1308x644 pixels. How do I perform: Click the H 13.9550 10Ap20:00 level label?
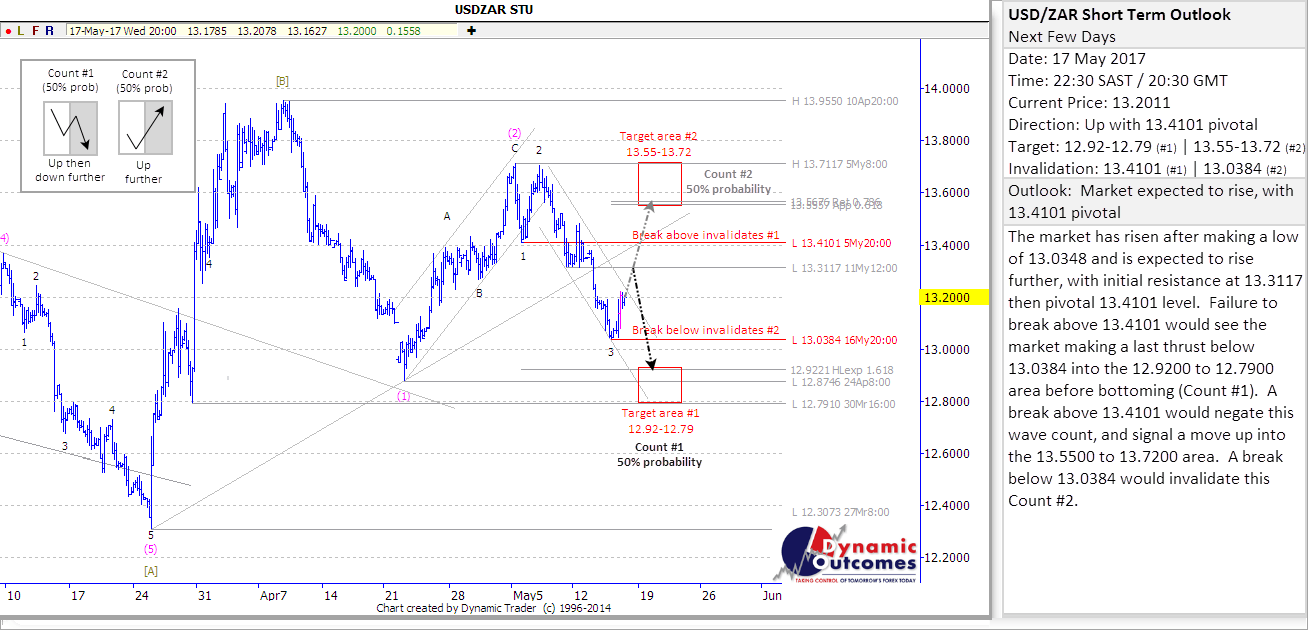[x=844, y=101]
